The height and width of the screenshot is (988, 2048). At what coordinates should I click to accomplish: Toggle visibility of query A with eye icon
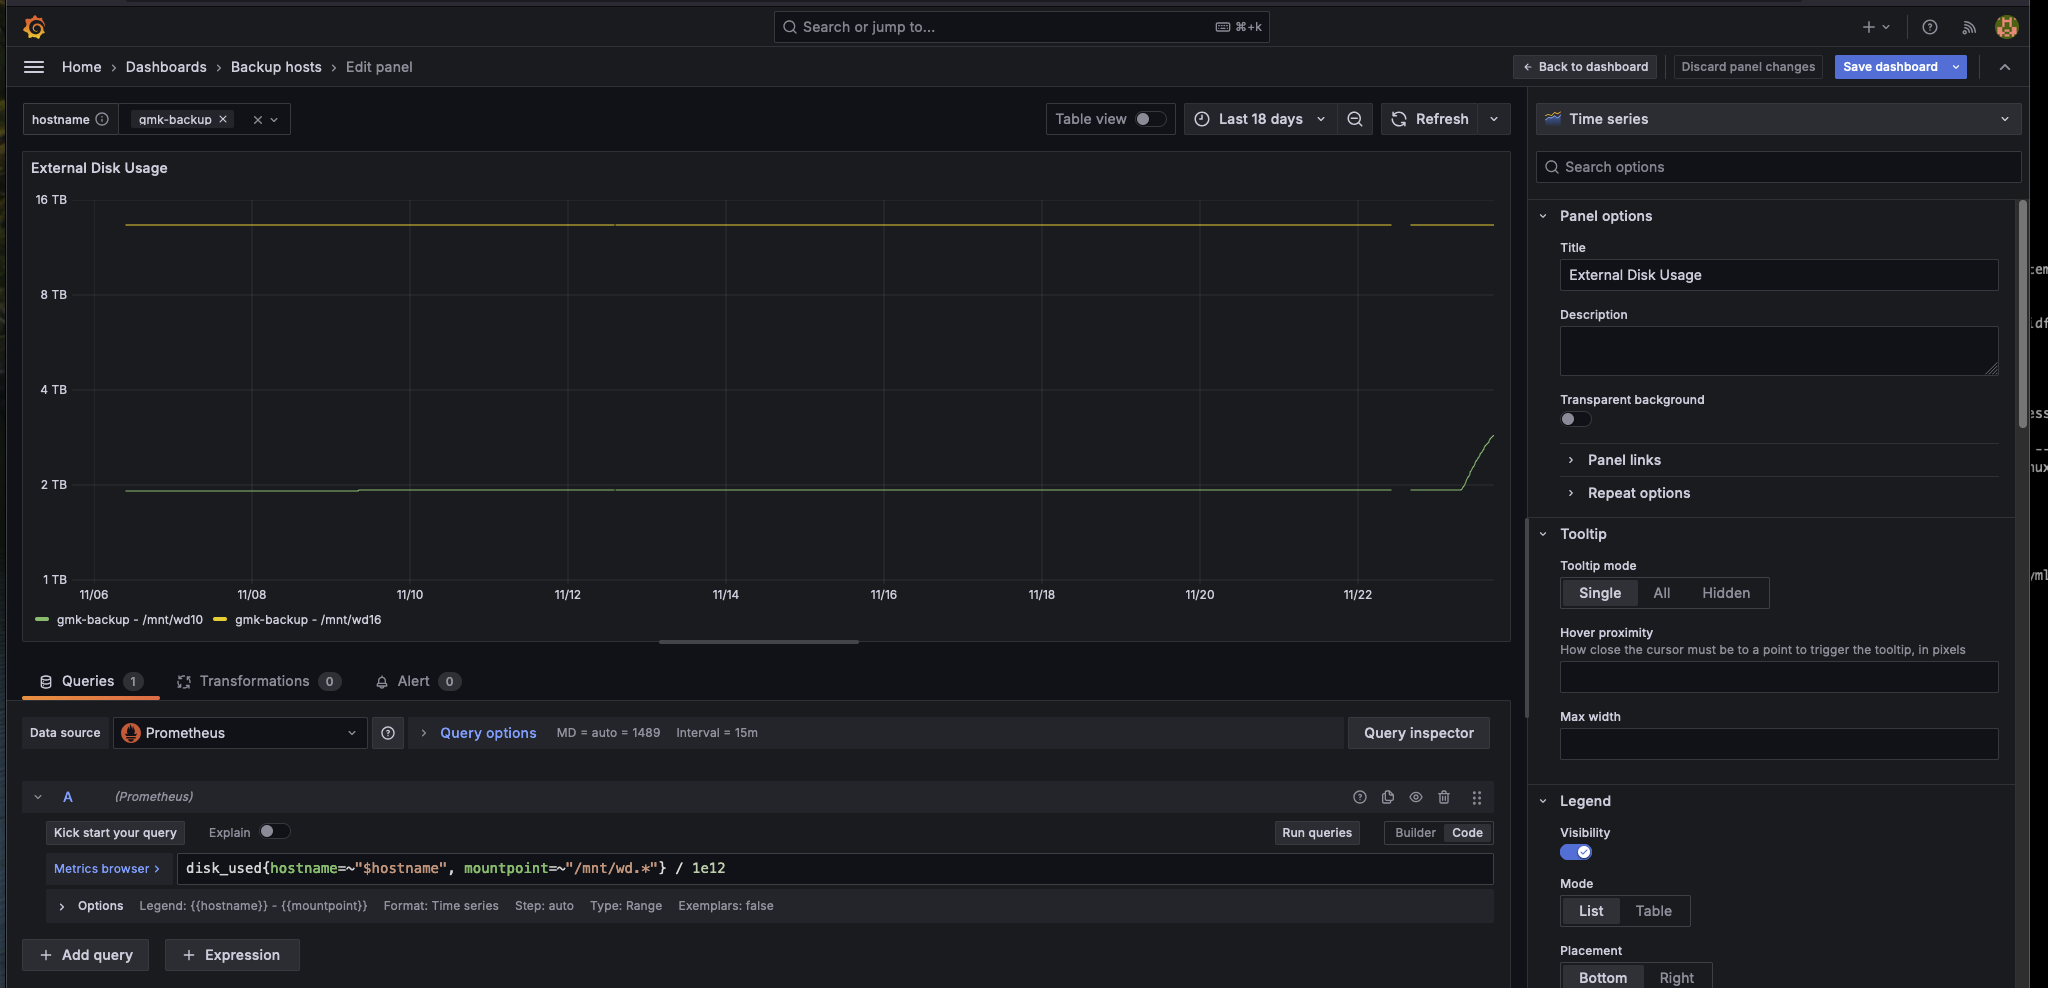(x=1416, y=797)
